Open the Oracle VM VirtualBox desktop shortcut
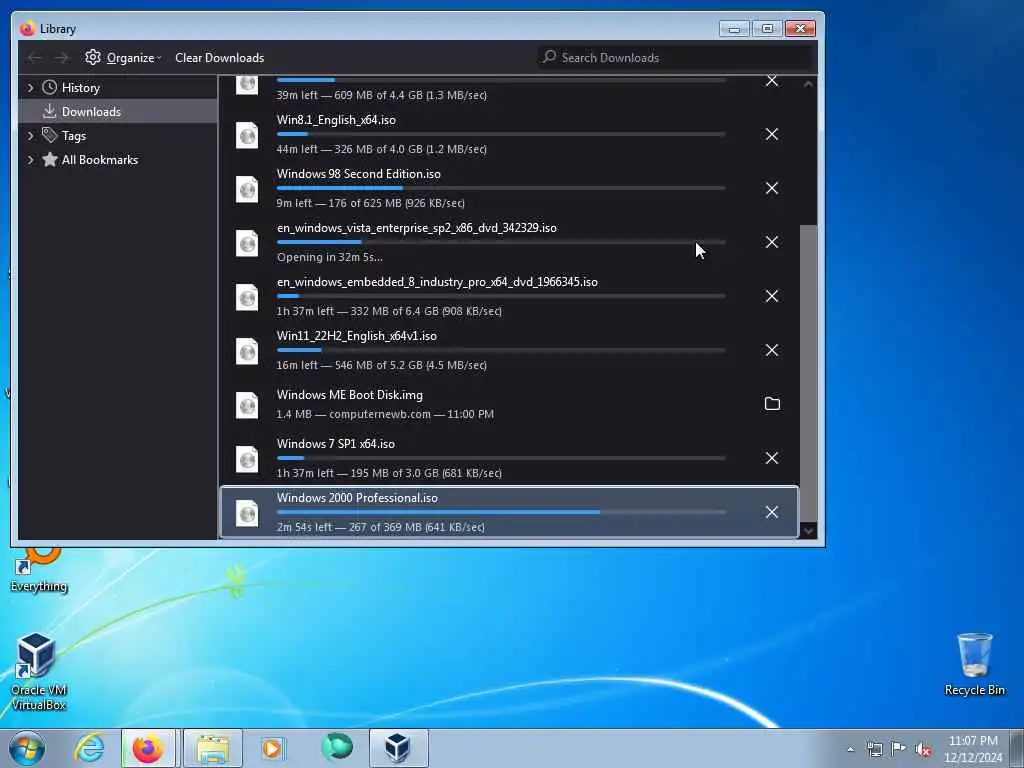The image size is (1024, 768). point(39,671)
